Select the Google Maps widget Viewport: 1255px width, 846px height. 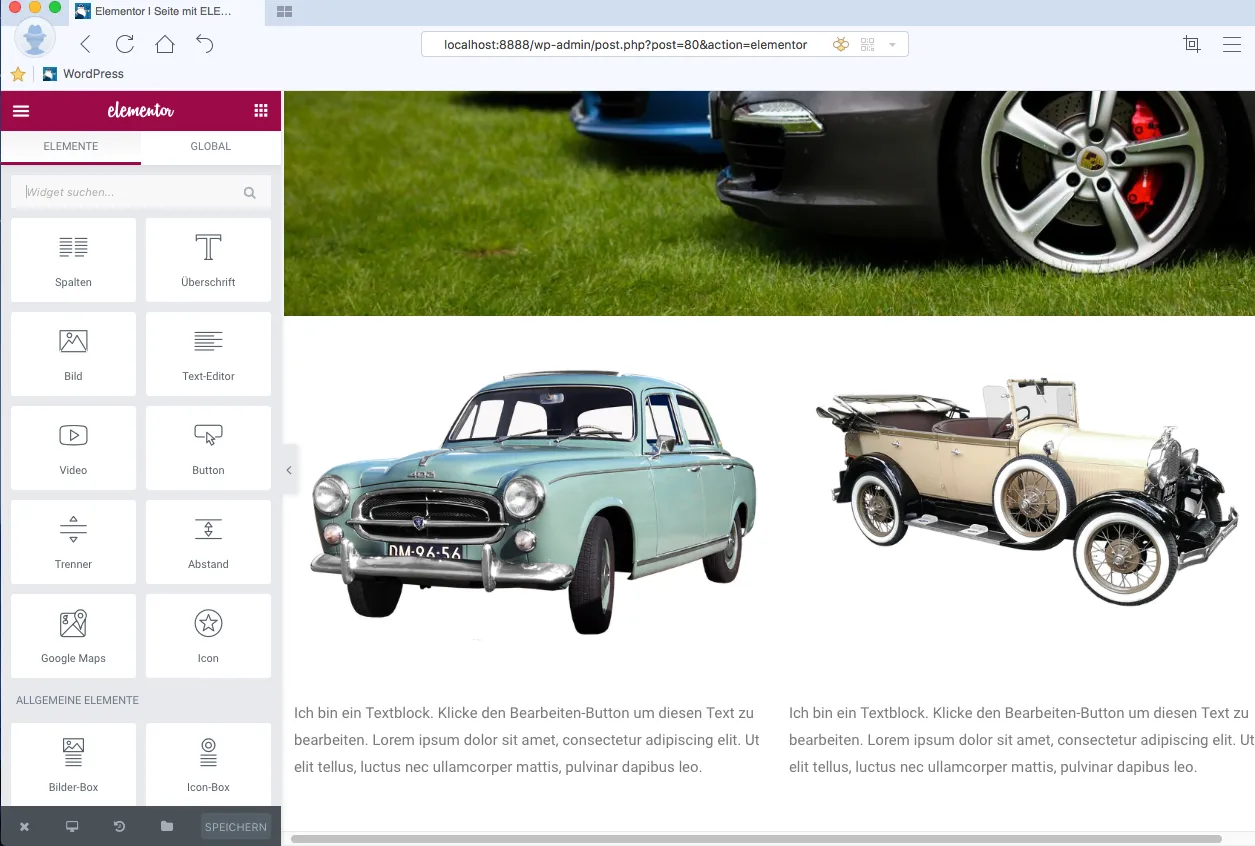(73, 636)
